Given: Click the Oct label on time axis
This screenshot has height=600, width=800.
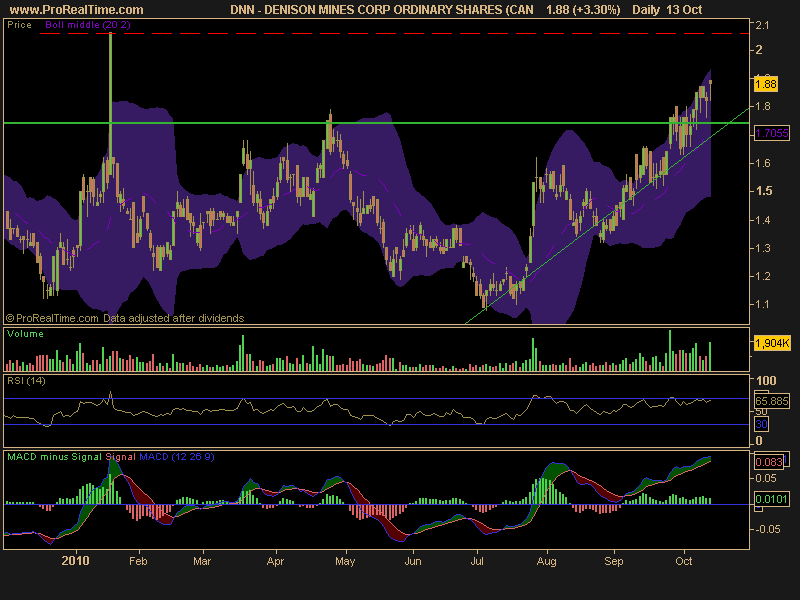Looking at the screenshot, I should click(684, 561).
